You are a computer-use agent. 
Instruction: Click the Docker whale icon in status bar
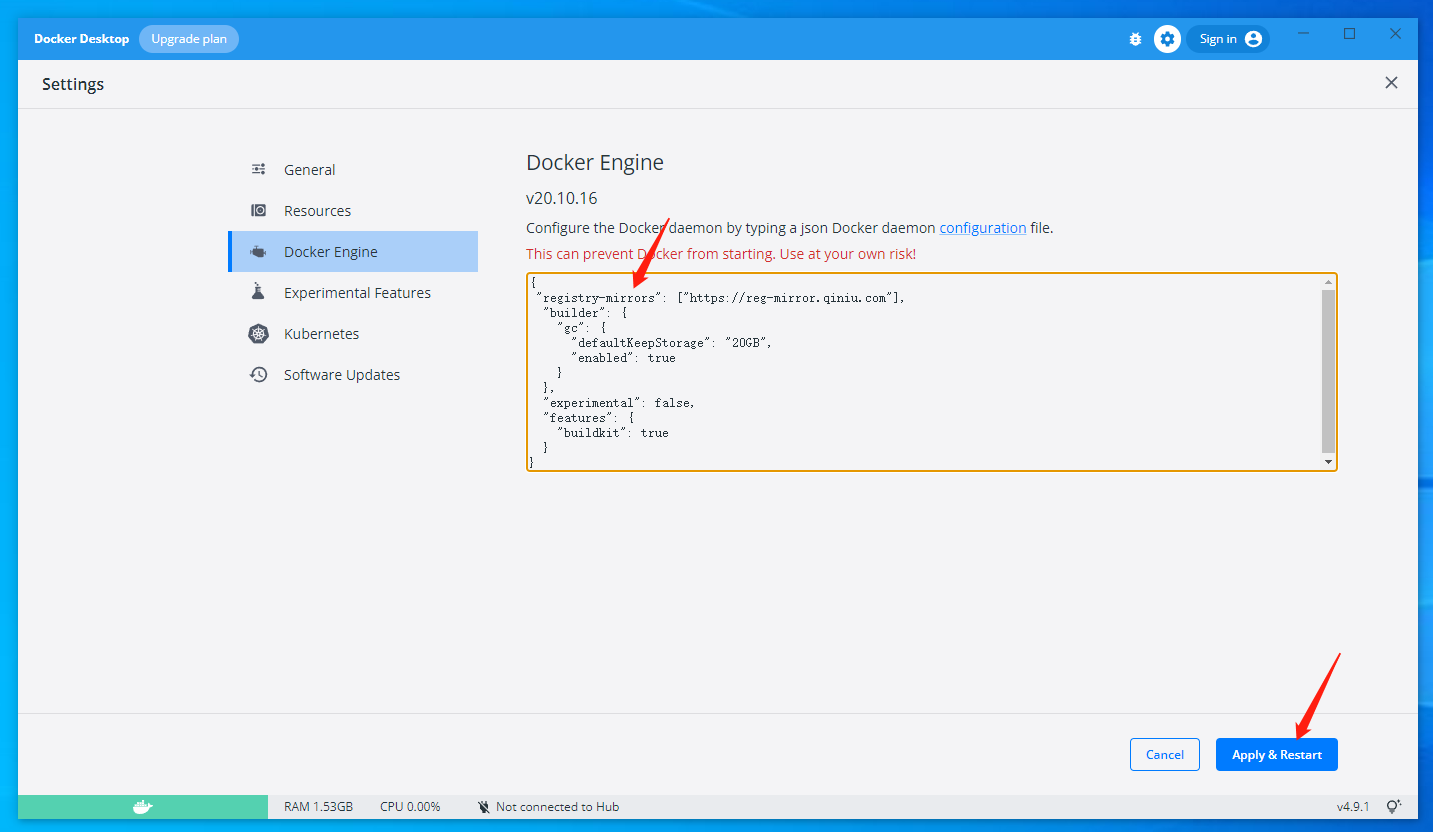[143, 807]
